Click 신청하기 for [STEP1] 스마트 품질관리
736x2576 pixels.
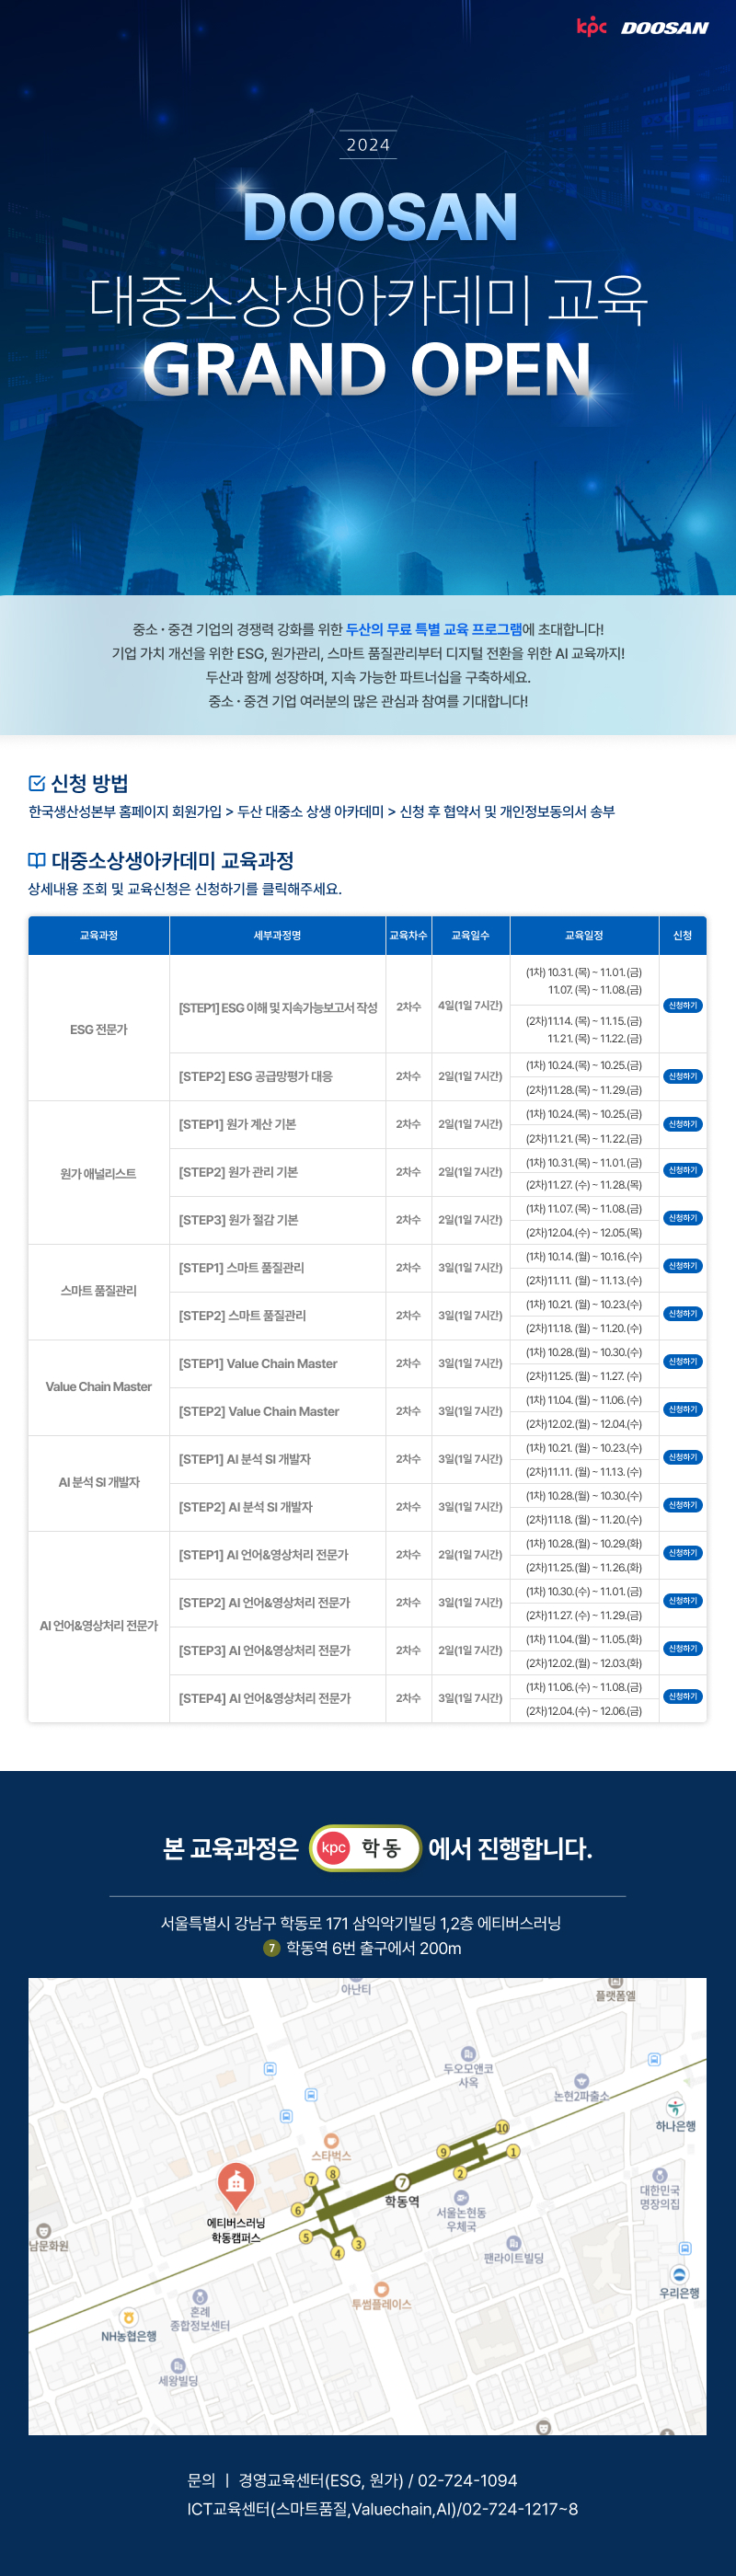click(x=683, y=1267)
